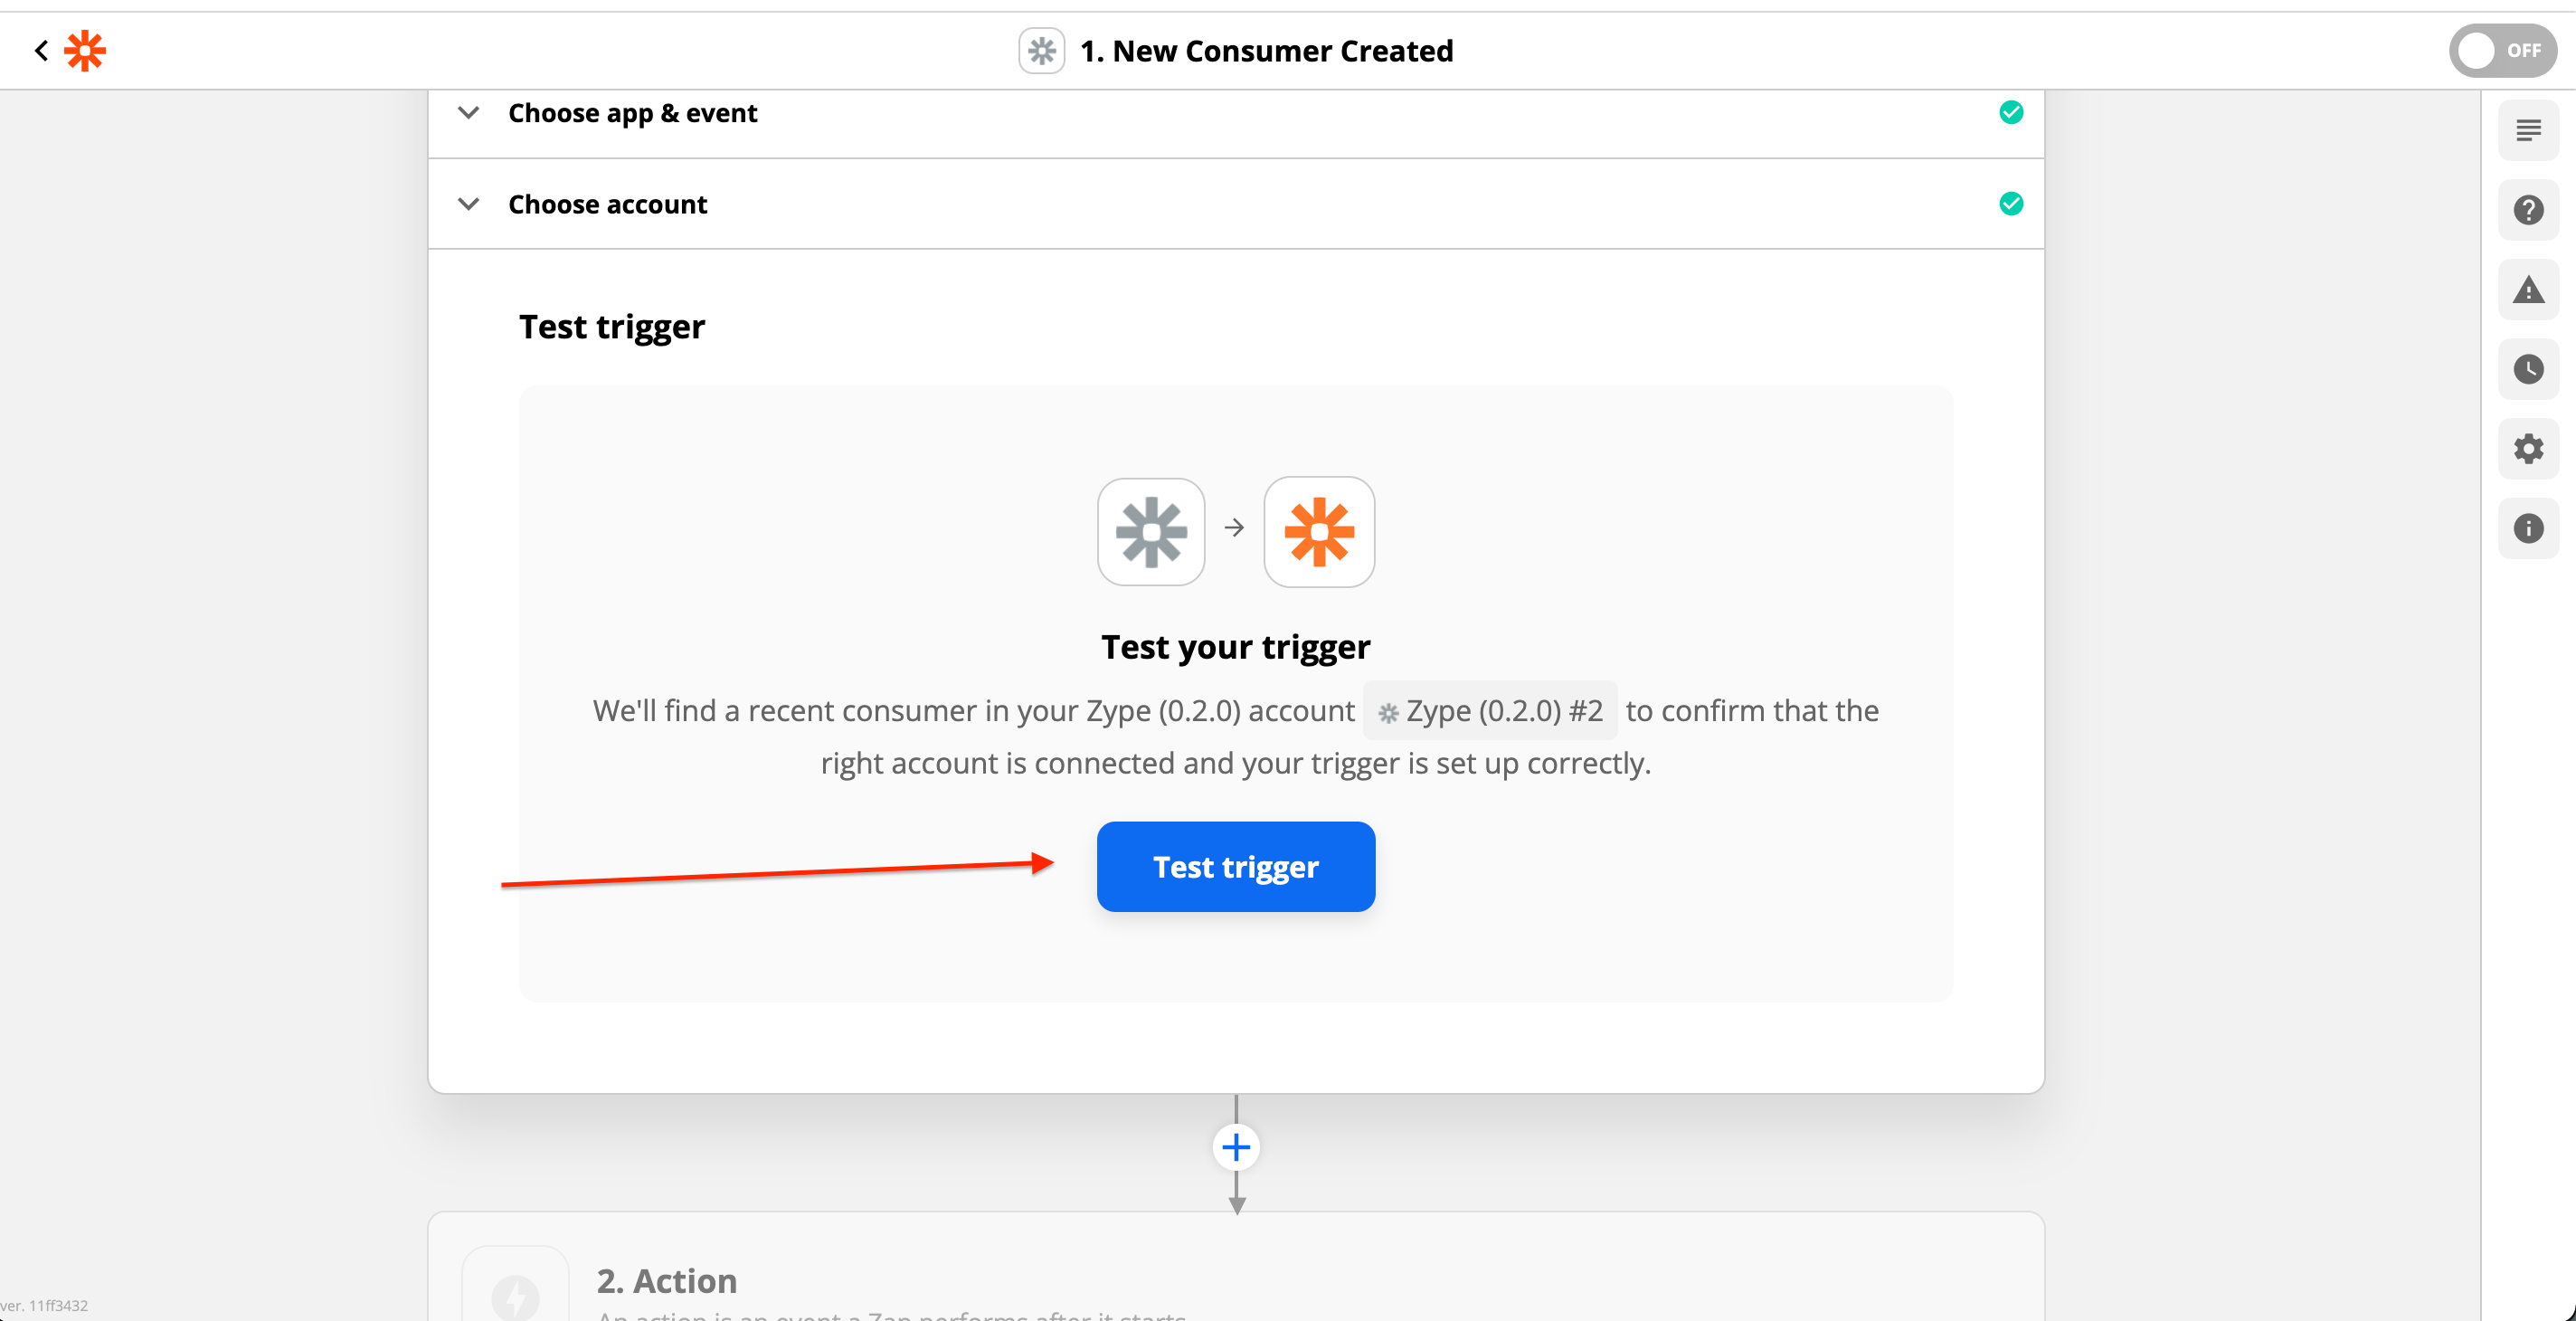Open the info details icon

[2528, 528]
